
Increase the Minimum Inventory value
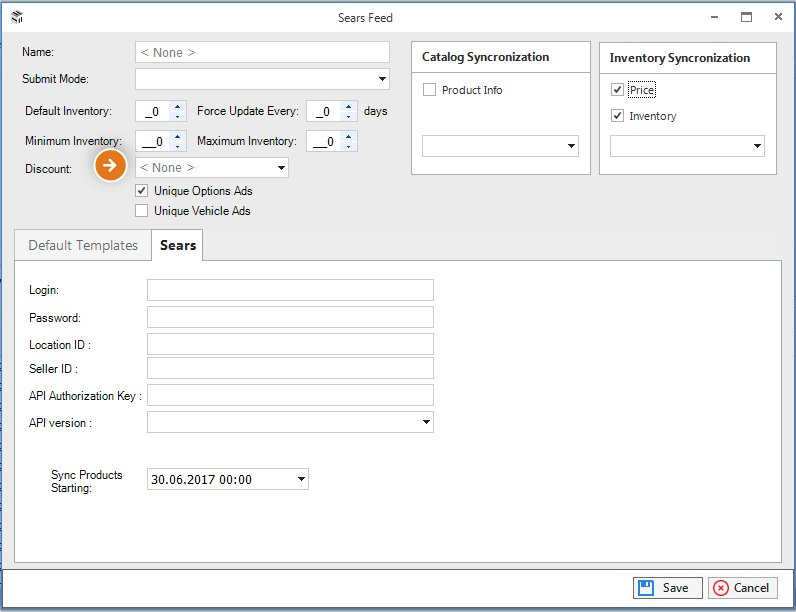click(x=177, y=137)
